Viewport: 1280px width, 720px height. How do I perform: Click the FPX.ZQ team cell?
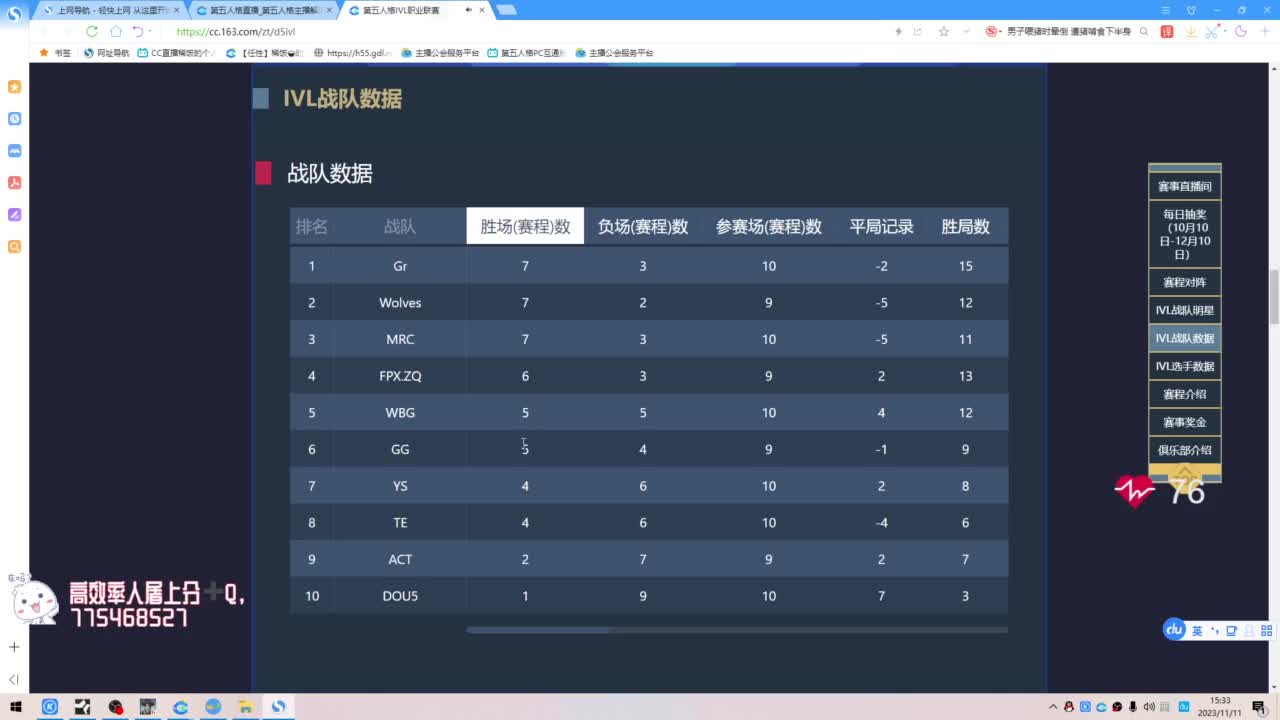pyautogui.click(x=400, y=376)
